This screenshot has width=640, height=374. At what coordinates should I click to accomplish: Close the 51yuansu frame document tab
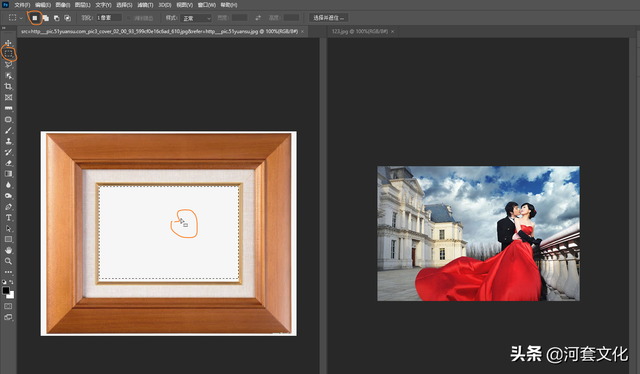pos(302,31)
